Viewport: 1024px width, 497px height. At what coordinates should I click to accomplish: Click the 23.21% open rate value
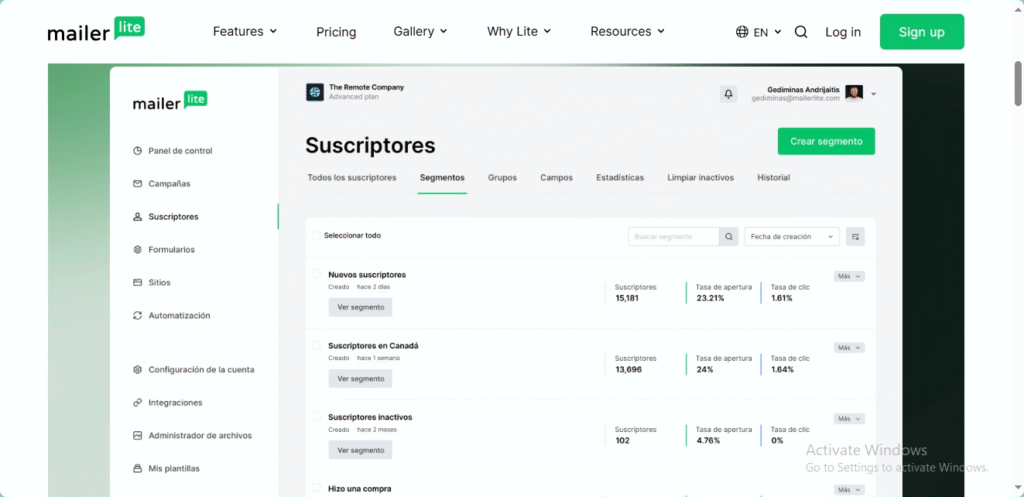point(709,298)
